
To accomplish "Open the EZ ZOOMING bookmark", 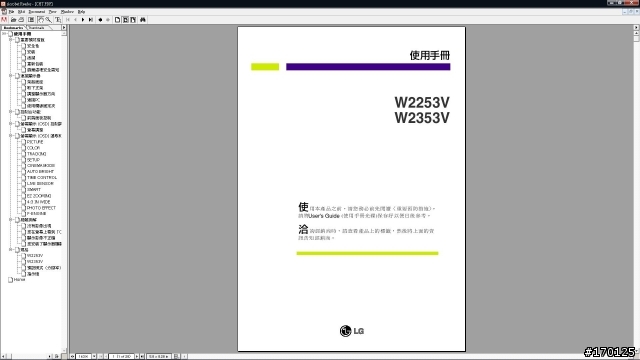I will point(39,196).
